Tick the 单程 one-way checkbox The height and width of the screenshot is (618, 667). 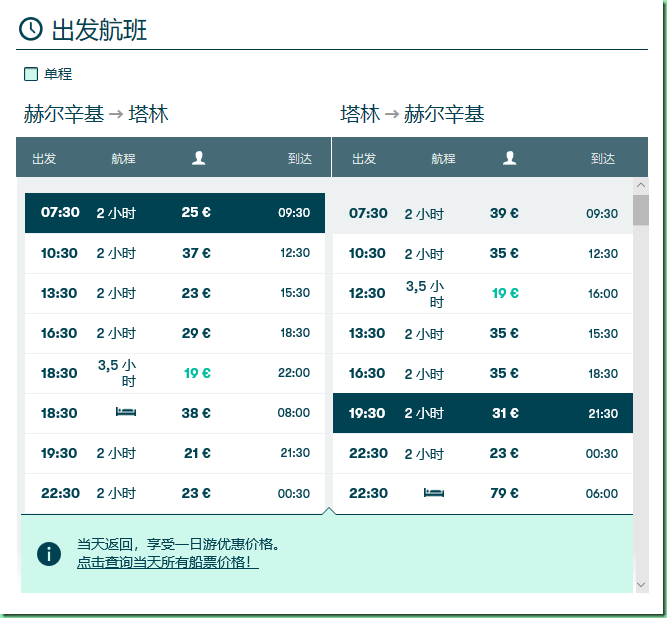31,74
